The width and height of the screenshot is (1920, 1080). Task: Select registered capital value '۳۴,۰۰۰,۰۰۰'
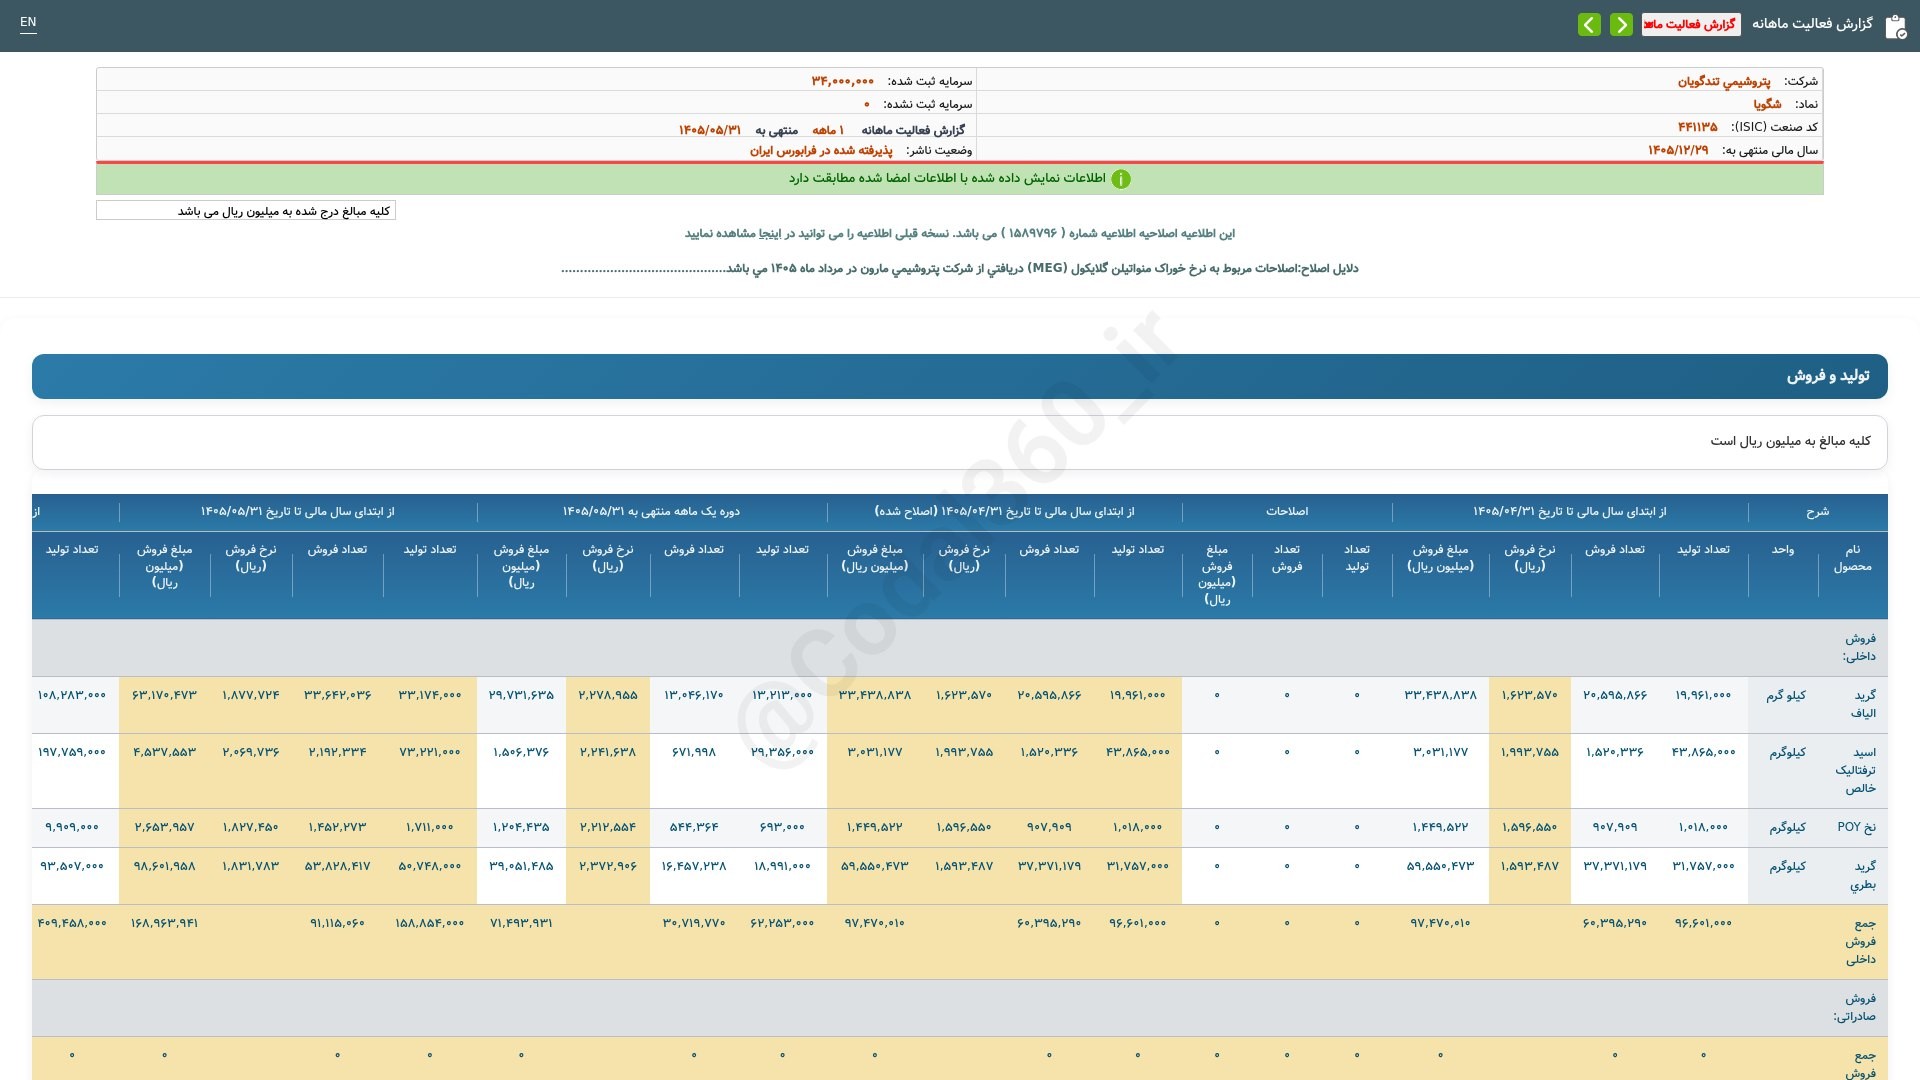coord(842,81)
